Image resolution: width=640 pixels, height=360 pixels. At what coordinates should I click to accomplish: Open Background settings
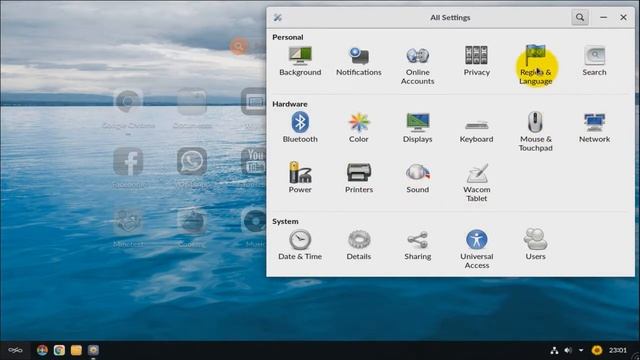(x=300, y=61)
